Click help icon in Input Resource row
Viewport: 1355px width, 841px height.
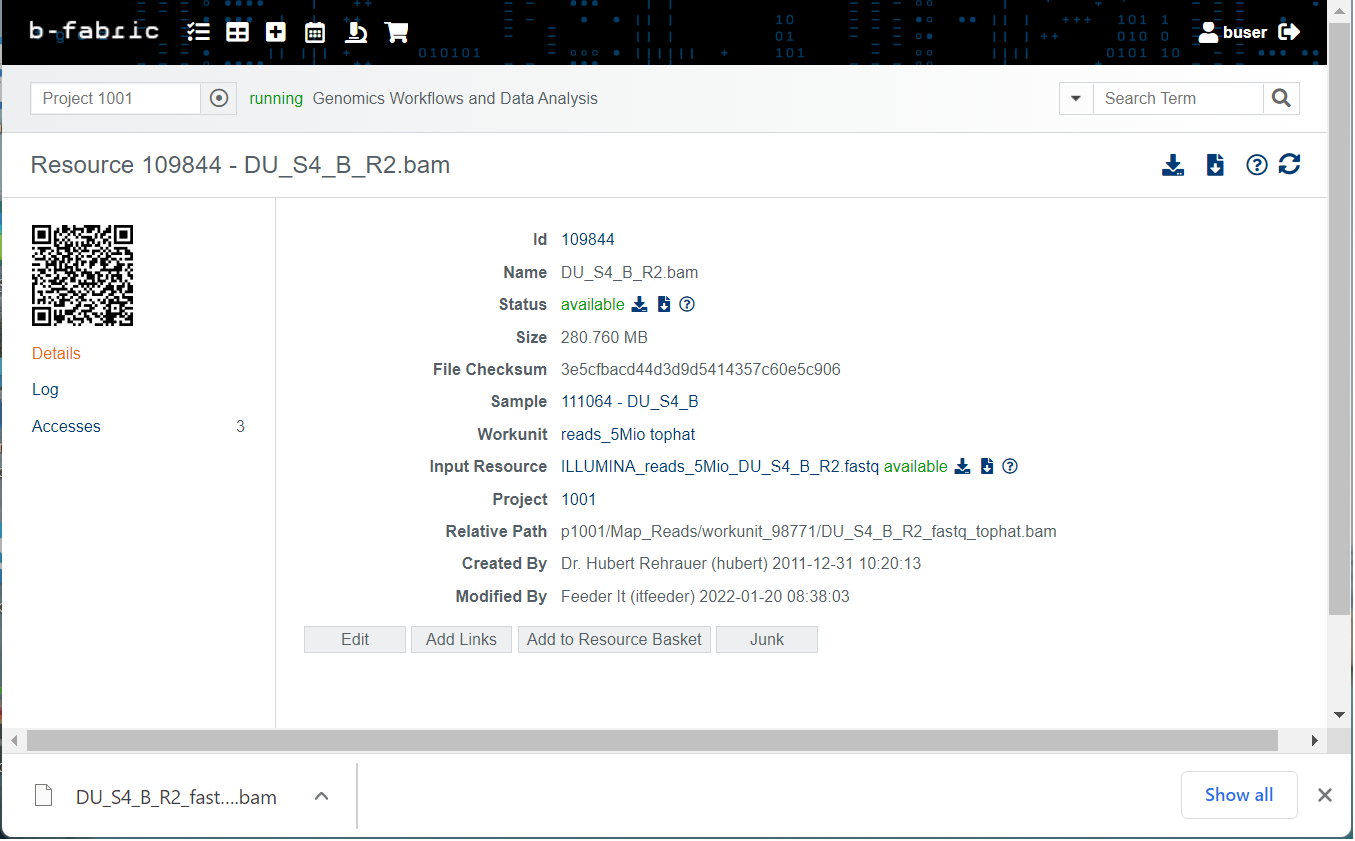[1010, 466]
